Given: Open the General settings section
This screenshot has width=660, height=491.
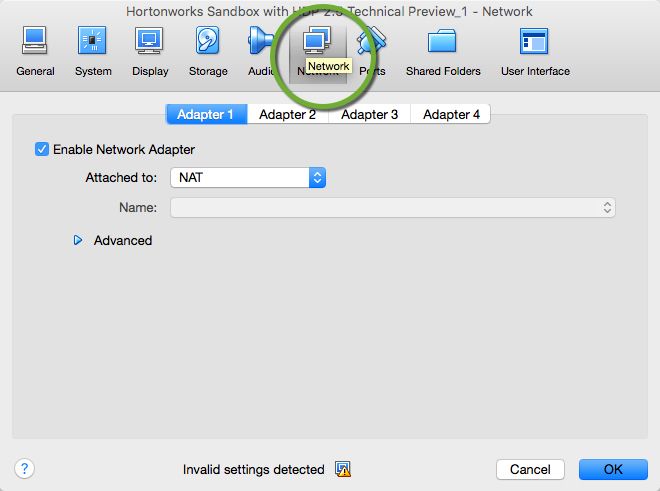Looking at the screenshot, I should click(35, 51).
